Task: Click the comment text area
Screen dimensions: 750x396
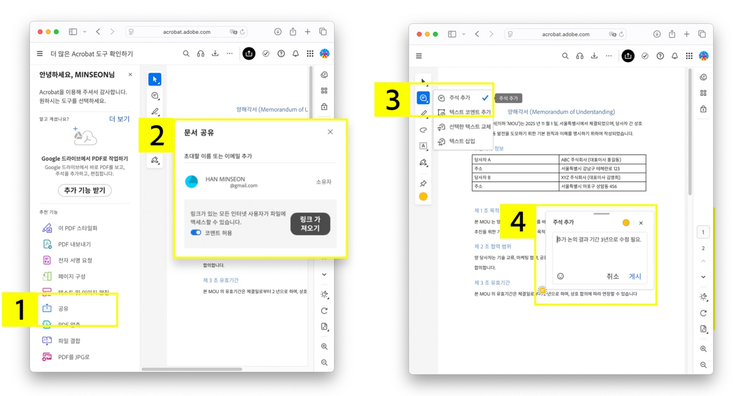Action: [600, 250]
